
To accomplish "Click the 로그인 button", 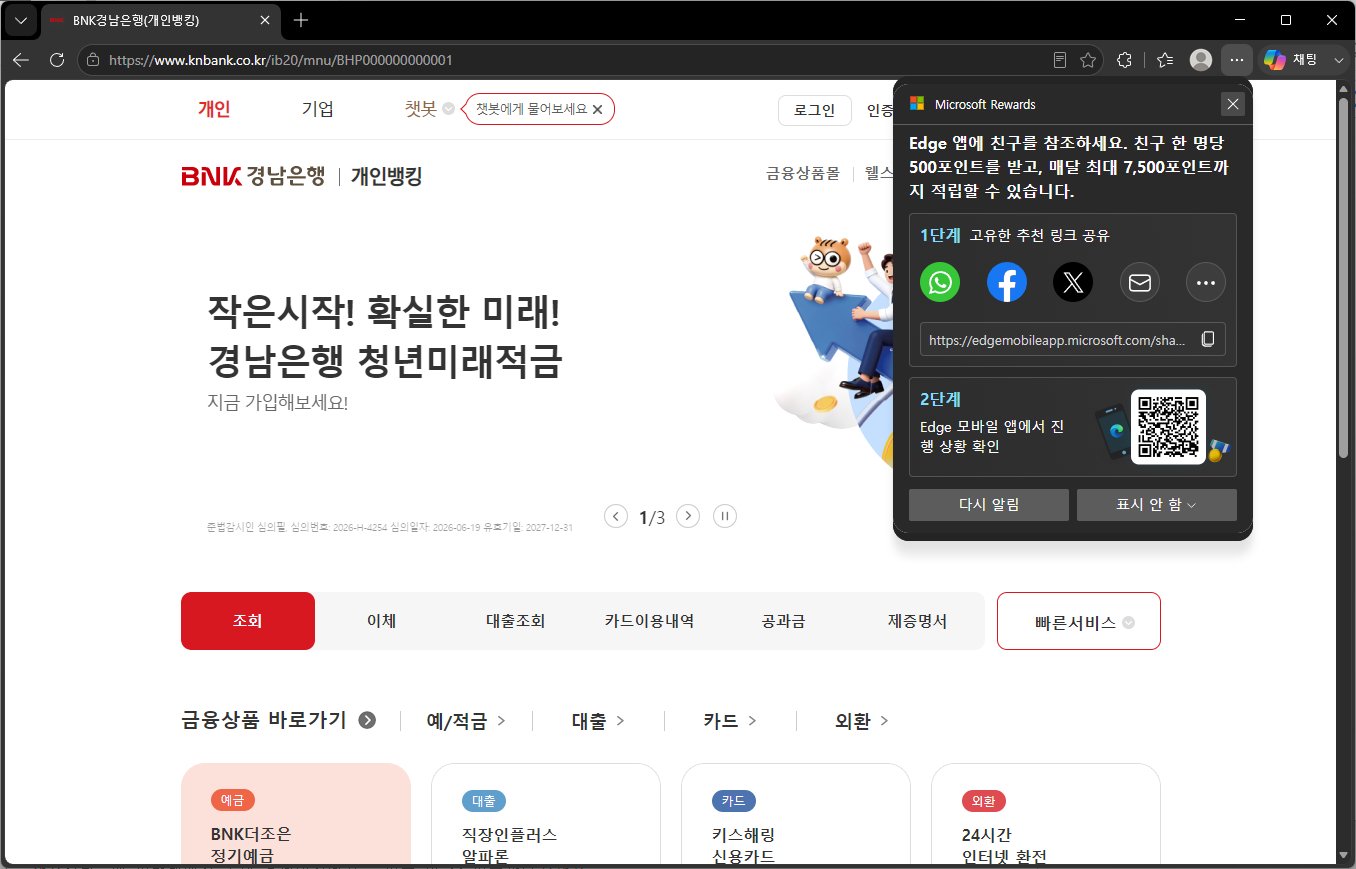I will (814, 110).
